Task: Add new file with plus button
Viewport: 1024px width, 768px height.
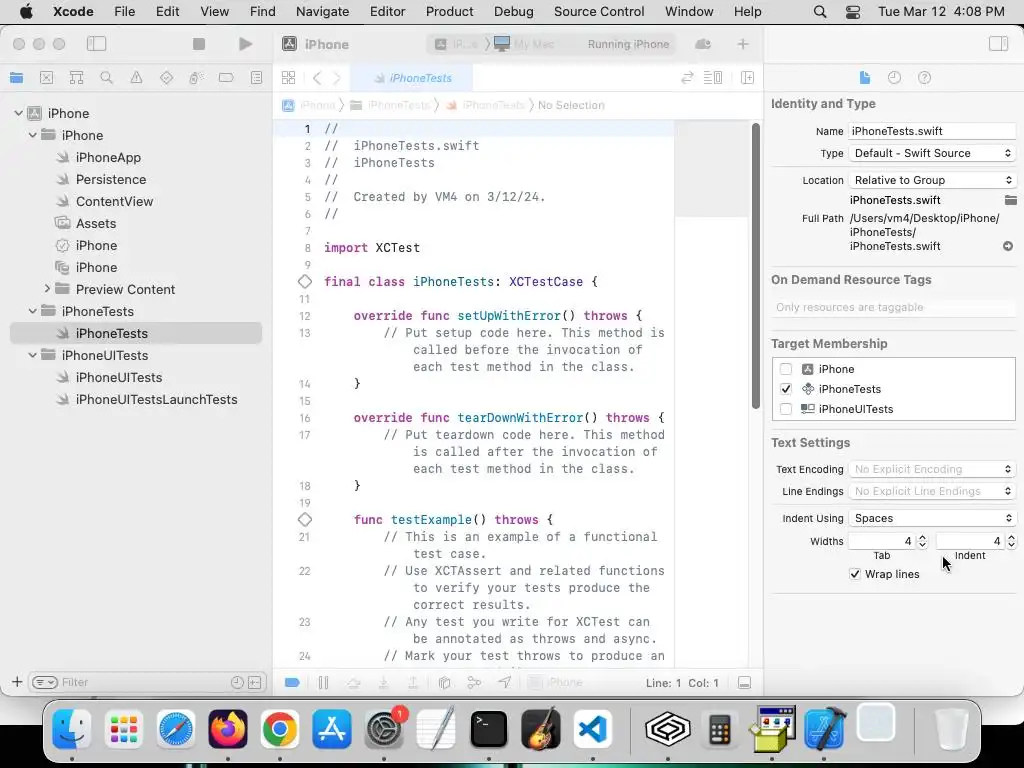Action: [x=17, y=682]
